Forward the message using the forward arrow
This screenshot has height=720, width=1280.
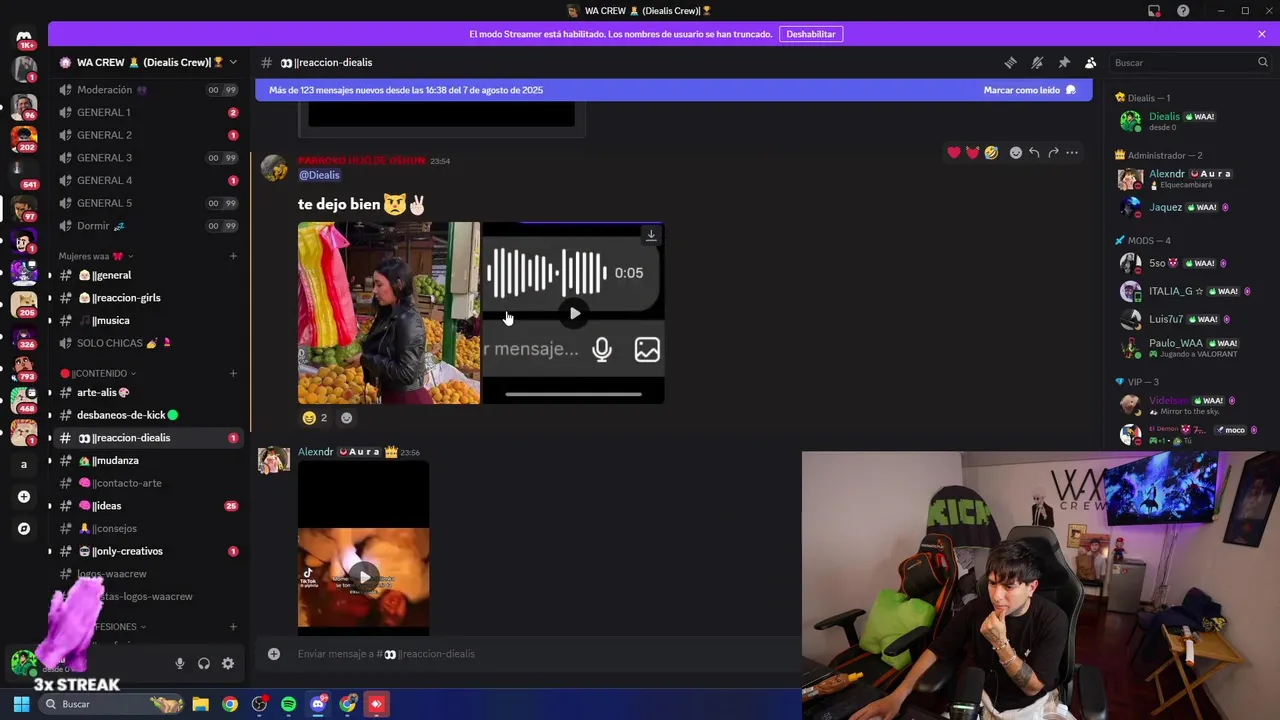click(x=1053, y=153)
